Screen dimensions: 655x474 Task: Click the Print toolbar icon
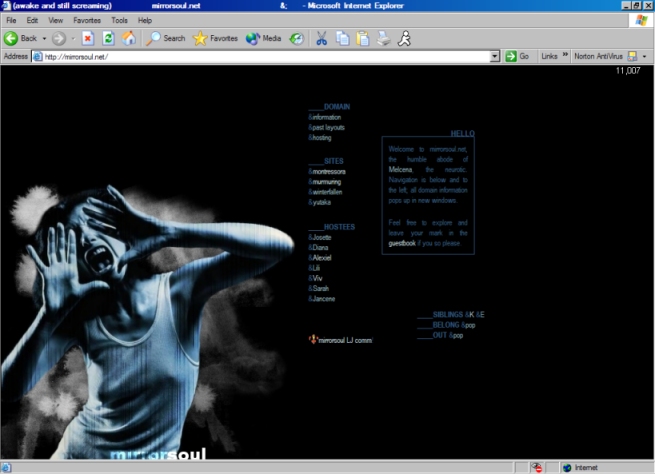click(383, 38)
